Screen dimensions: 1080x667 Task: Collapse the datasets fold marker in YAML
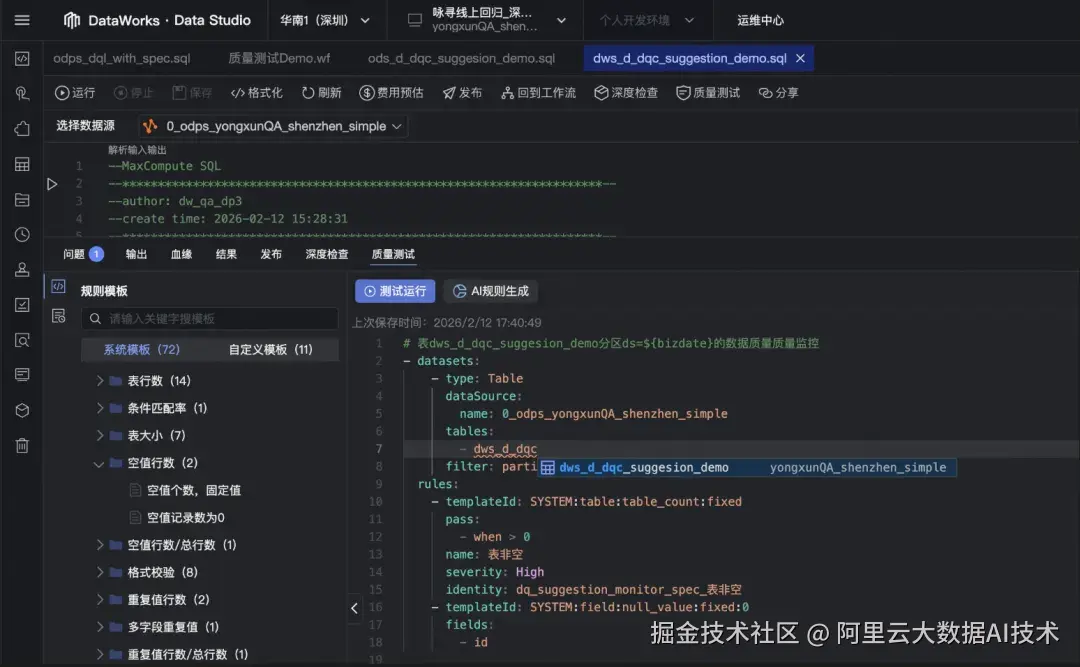(407, 361)
